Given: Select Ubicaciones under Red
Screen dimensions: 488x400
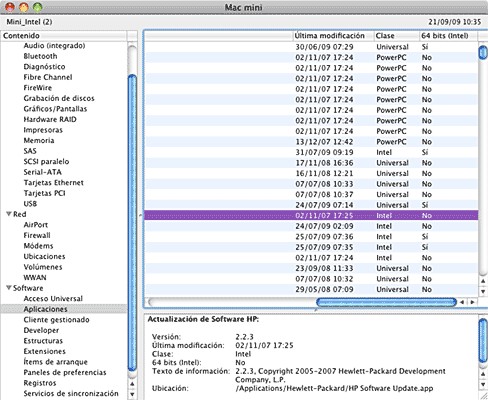Looking at the screenshot, I should pos(44,257).
